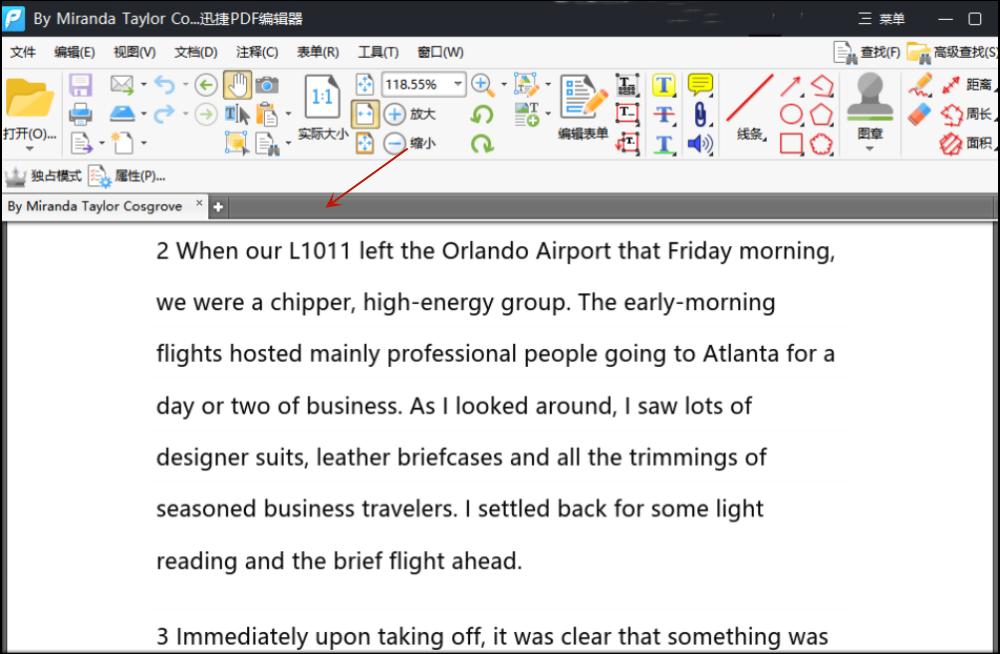Go to previous view with green left arrow
The image size is (1000, 654).
[x=205, y=85]
